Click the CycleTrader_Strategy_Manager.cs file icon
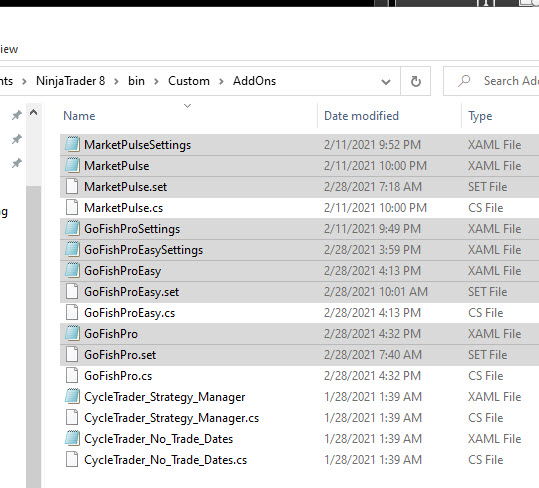The image size is (539, 488). tap(72, 417)
